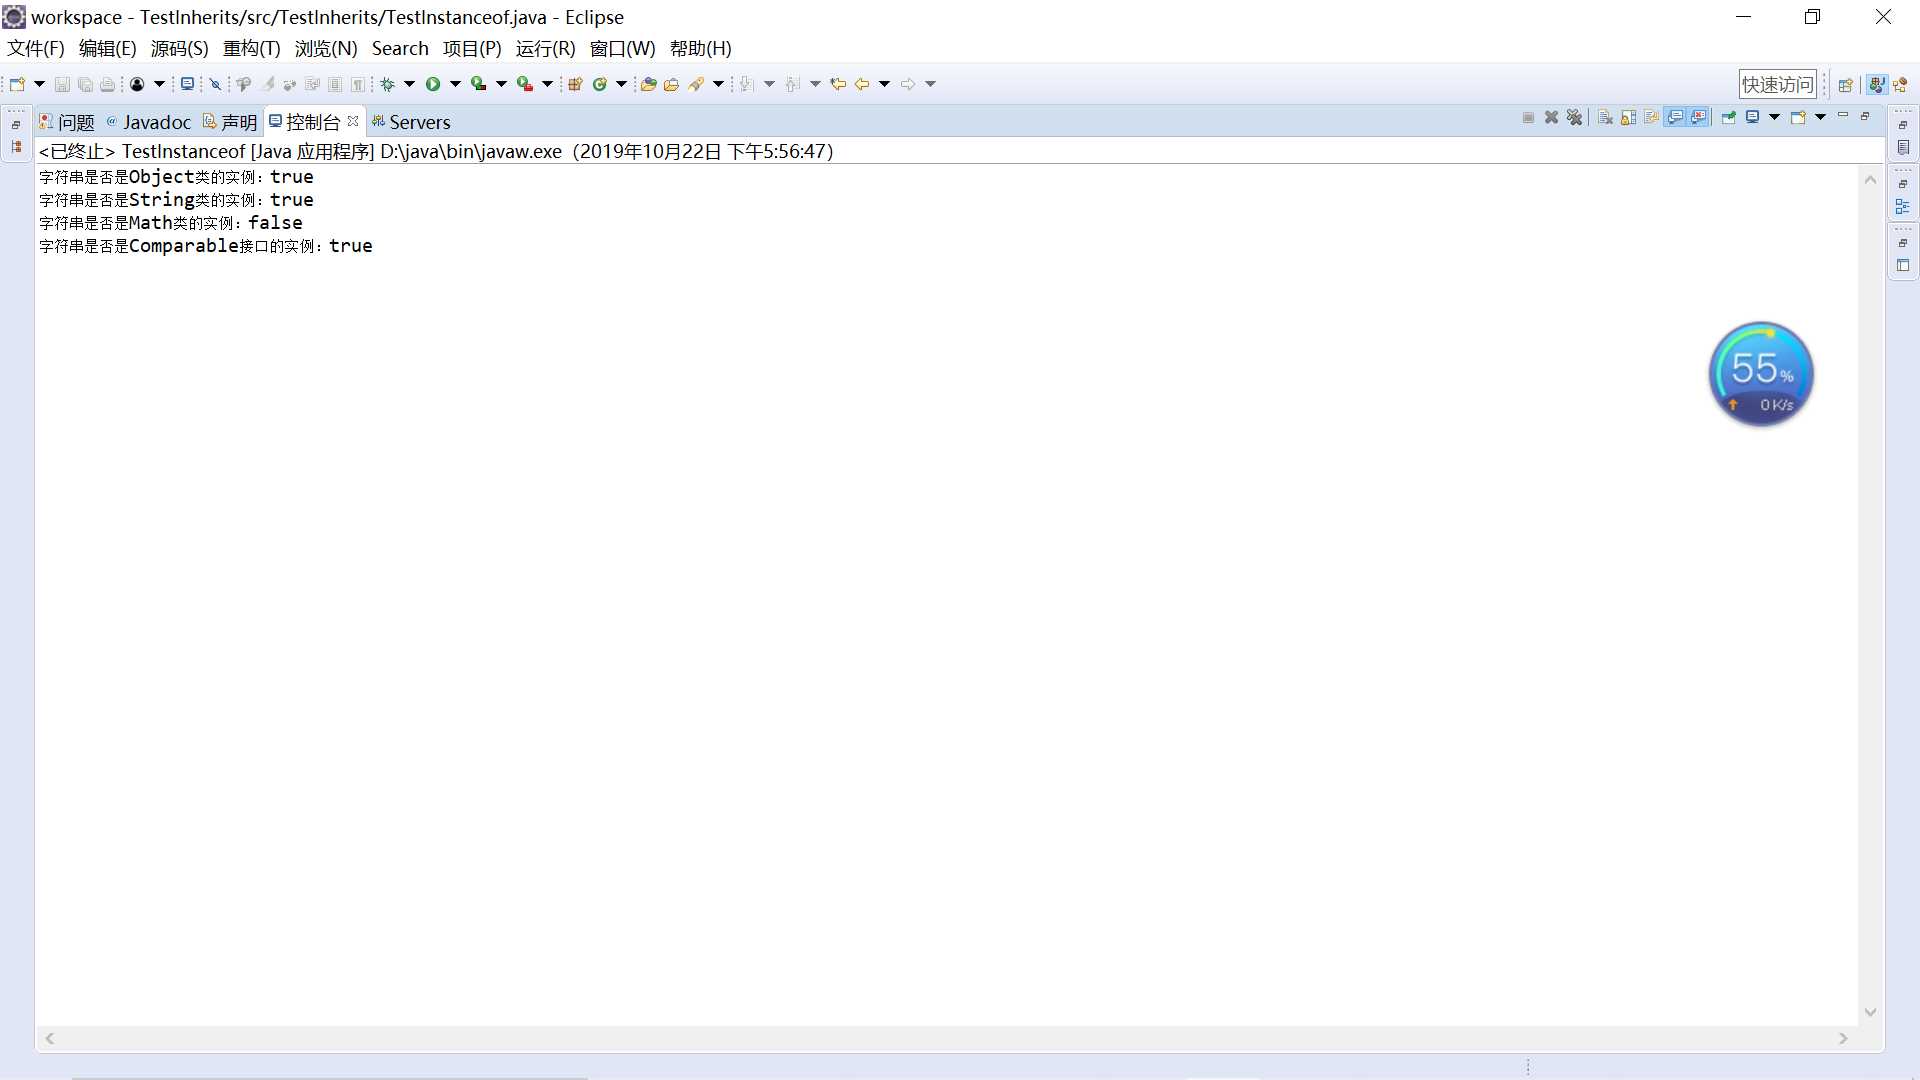
Task: Click the Search flashlight toolbar icon
Action: [696, 84]
